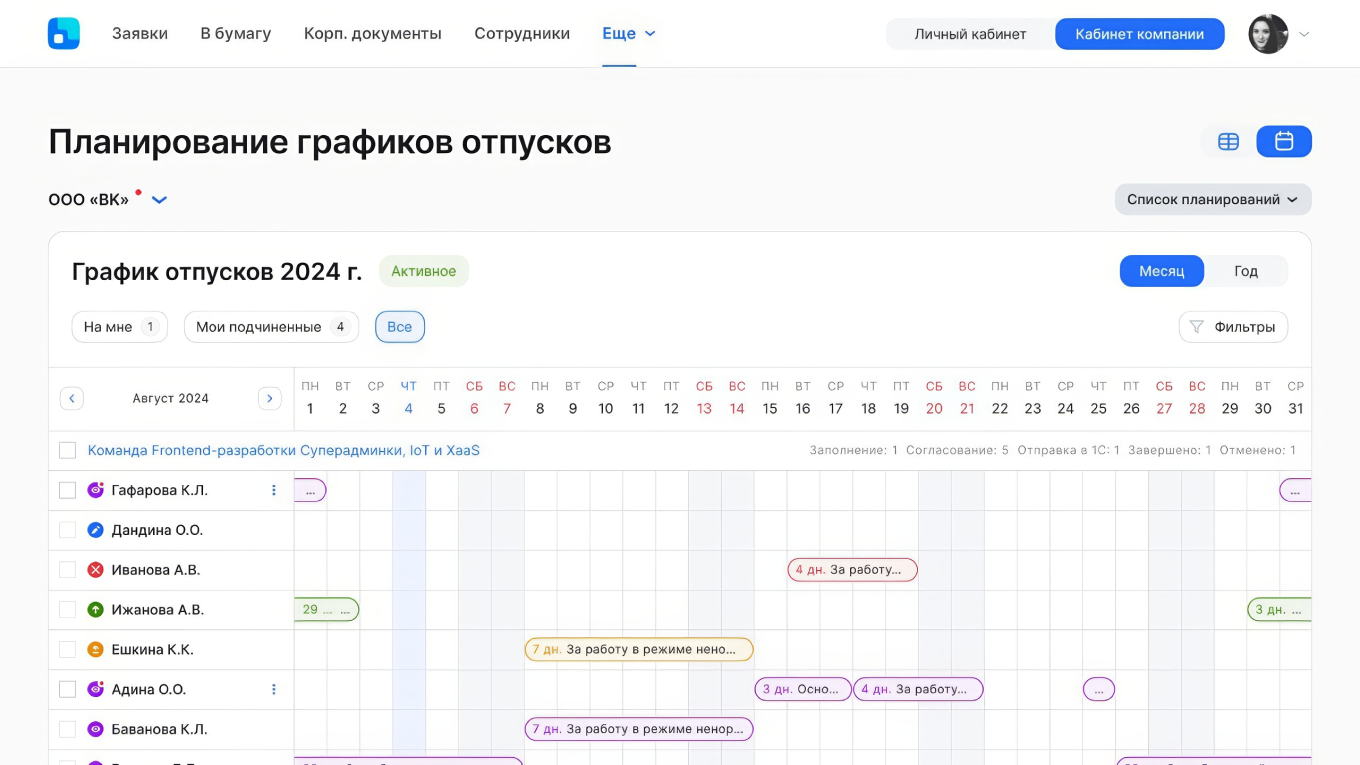1360x765 pixels.
Task: Open the three-dot menu beside Адина О.О.
Action: [x=273, y=689]
